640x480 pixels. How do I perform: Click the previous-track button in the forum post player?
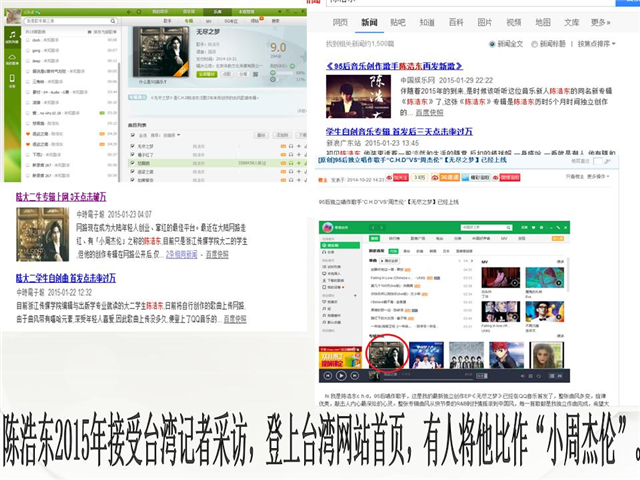point(327,376)
